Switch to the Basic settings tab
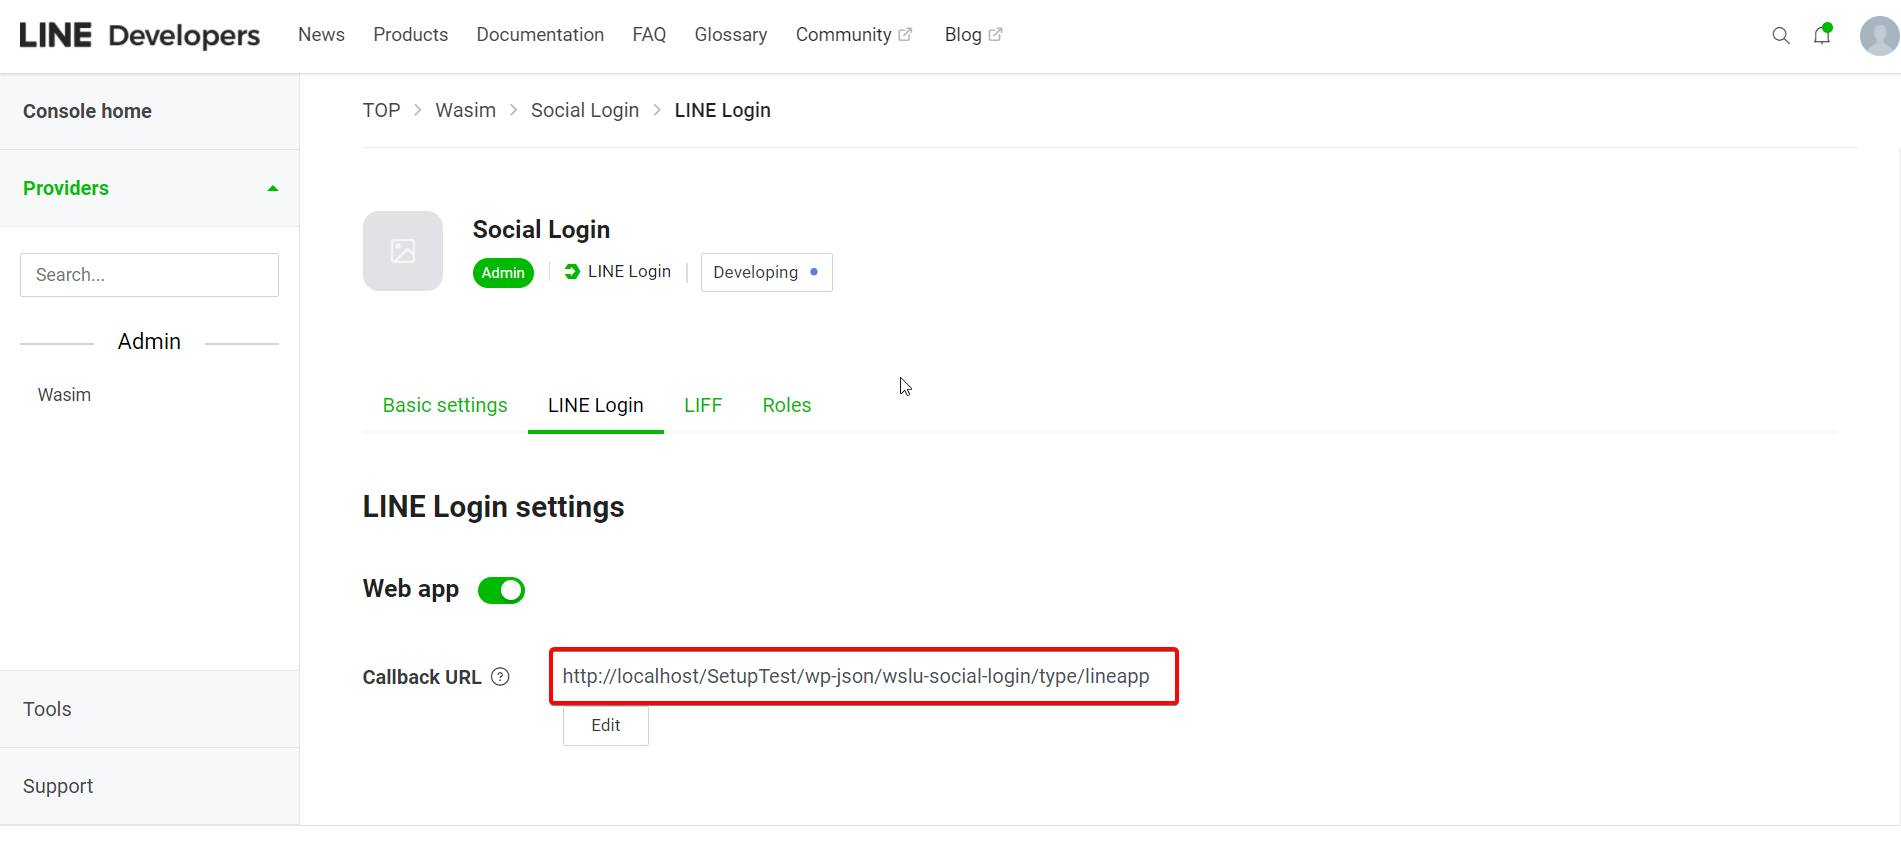The height and width of the screenshot is (841, 1901). coord(445,405)
